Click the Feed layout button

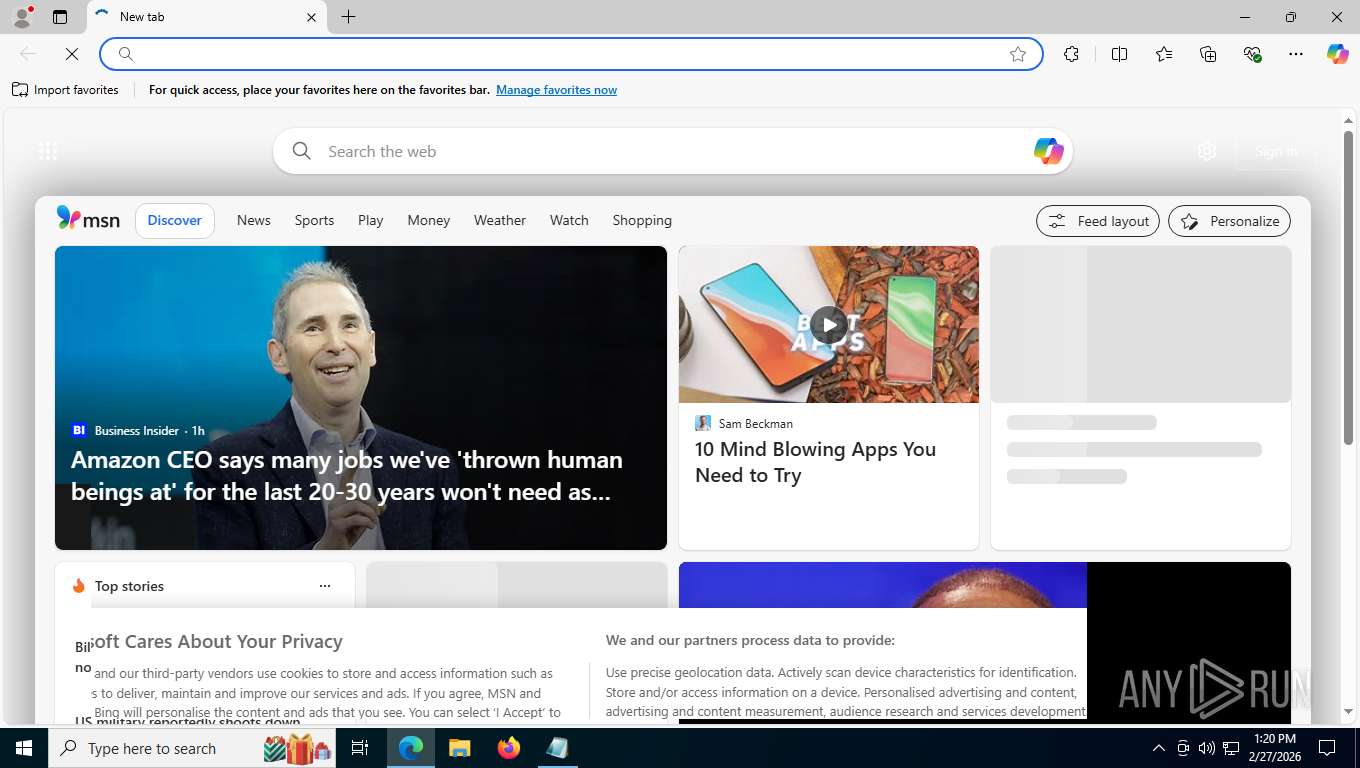pos(1098,221)
